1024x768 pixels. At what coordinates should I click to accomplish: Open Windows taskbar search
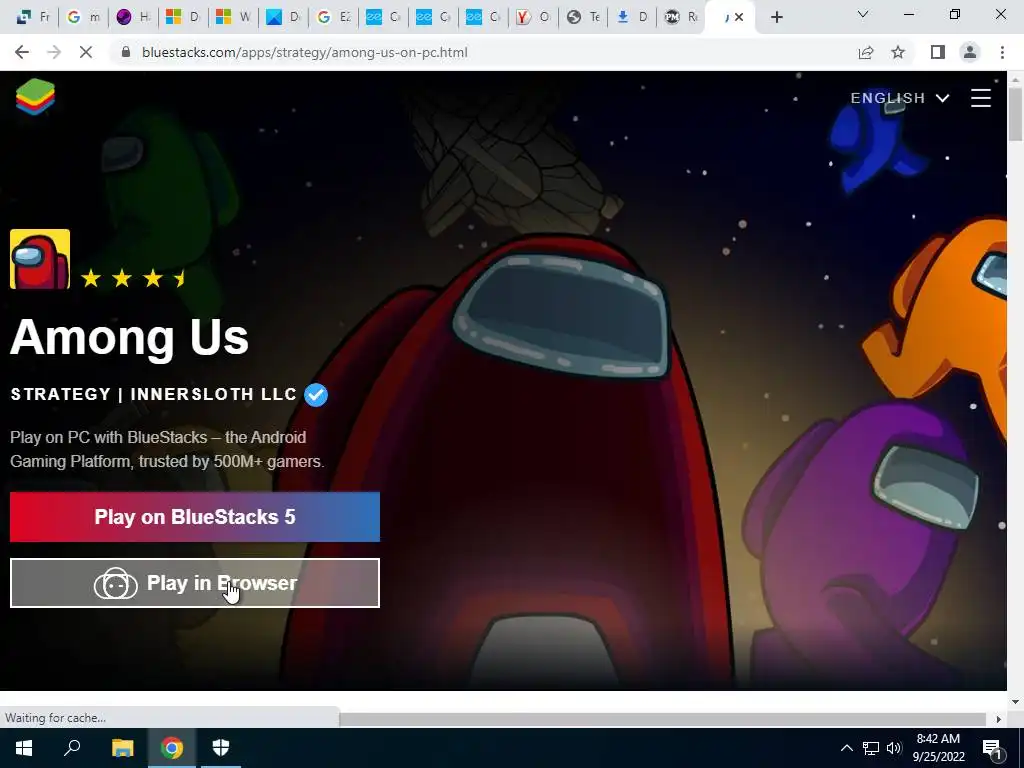(x=72, y=748)
